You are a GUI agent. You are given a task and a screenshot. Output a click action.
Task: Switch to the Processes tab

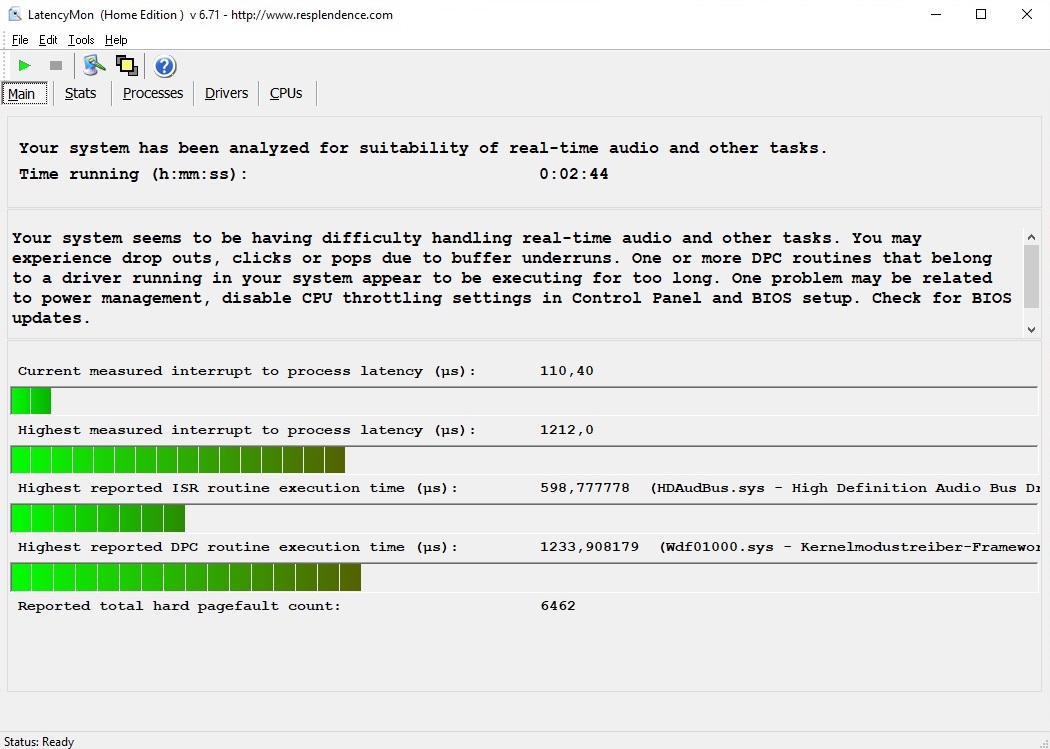[x=153, y=93]
